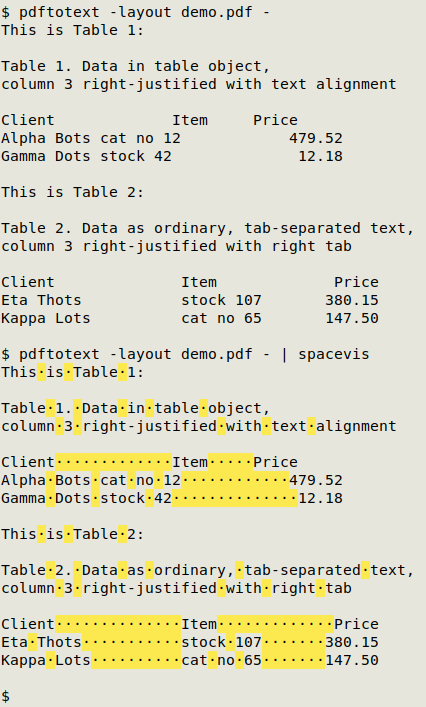Click 'stock 107' in the plain output
This screenshot has height=707, width=426.
[x=221, y=301]
